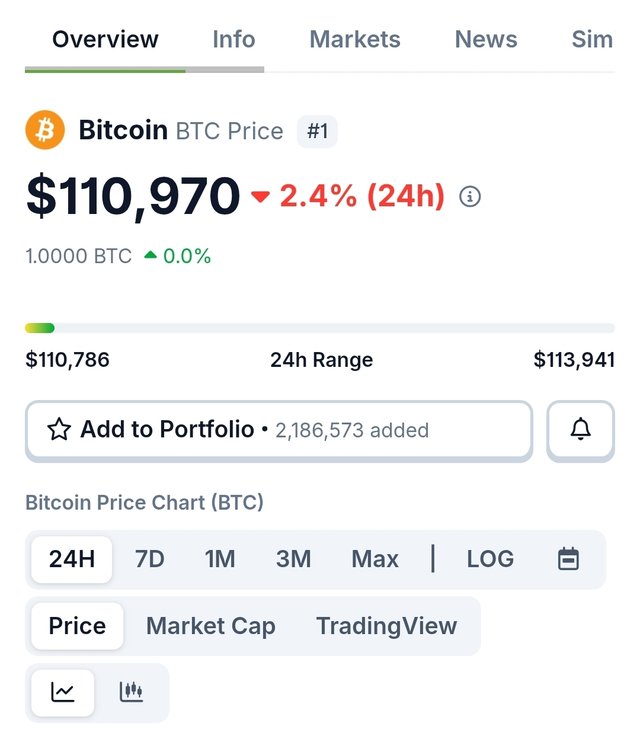
Task: Switch to line chart view icon
Action: pyautogui.click(x=63, y=692)
